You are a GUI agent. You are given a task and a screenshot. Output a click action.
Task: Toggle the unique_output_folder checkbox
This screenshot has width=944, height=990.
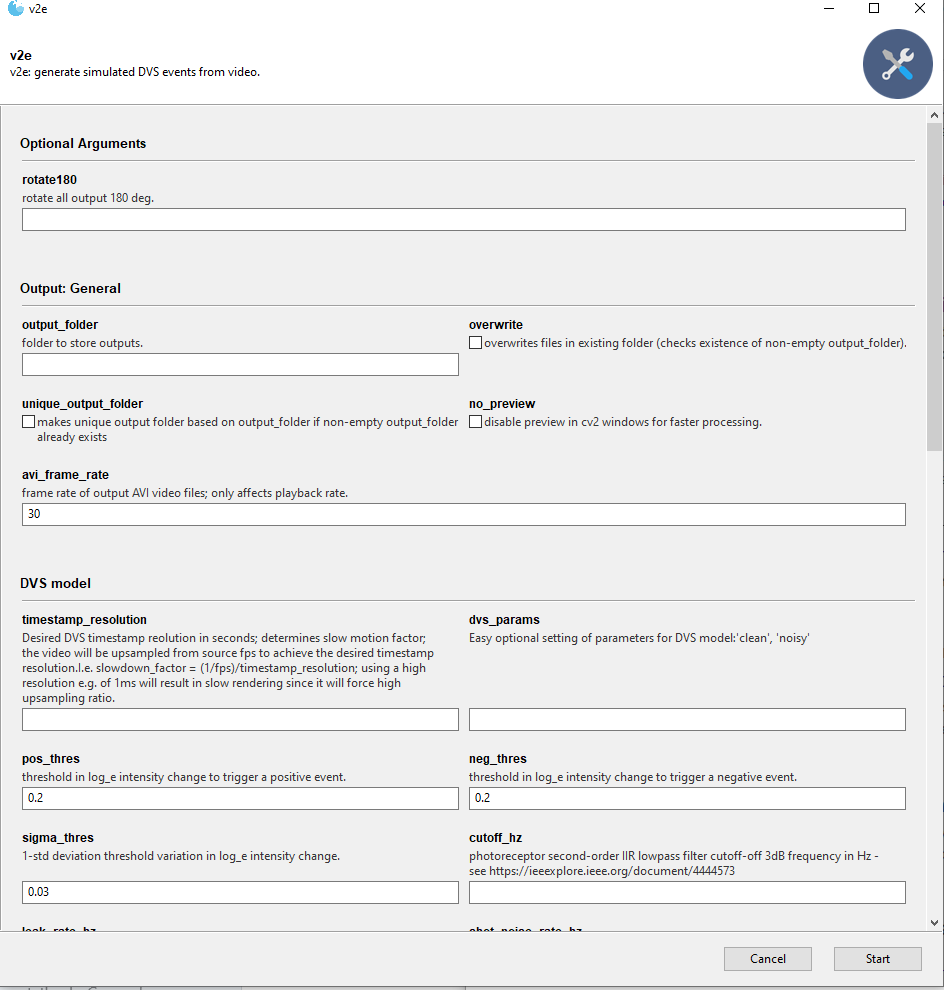28,422
